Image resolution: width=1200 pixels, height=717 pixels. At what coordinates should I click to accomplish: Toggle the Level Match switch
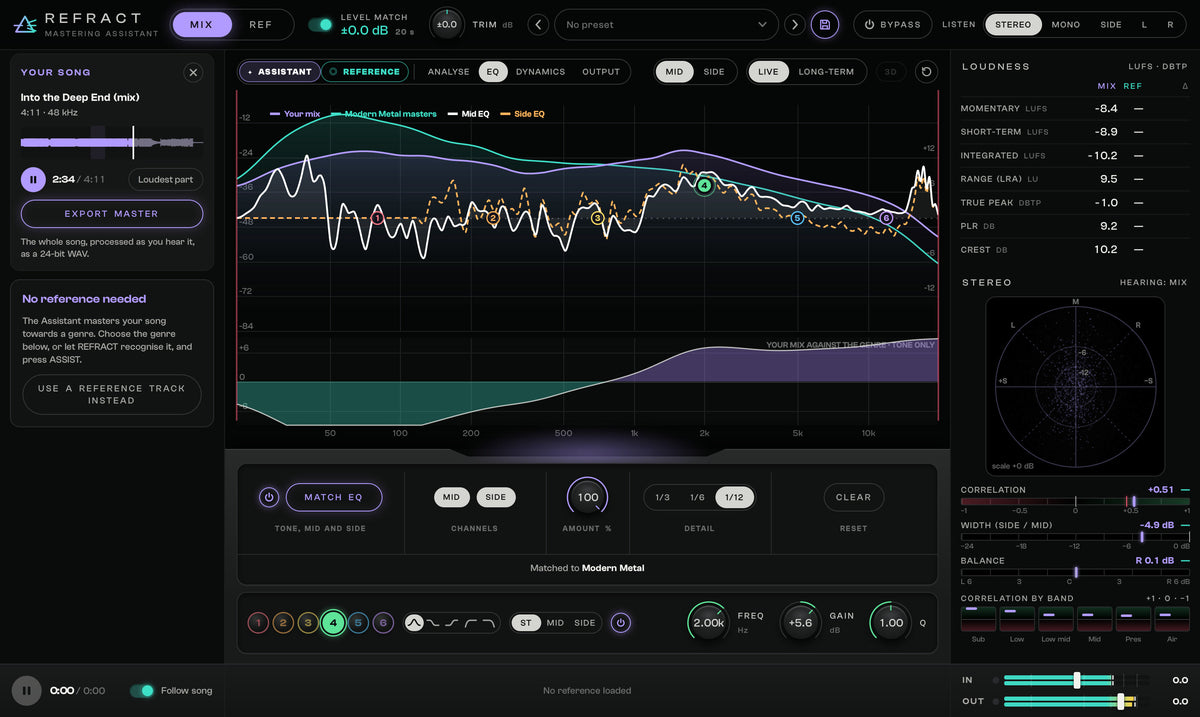pos(320,24)
